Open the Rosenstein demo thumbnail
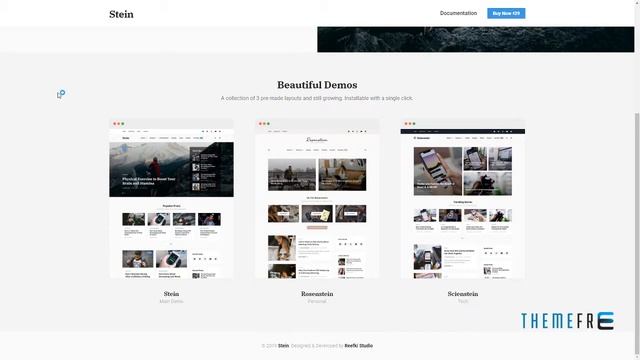This screenshot has width=640, height=360. (x=317, y=199)
